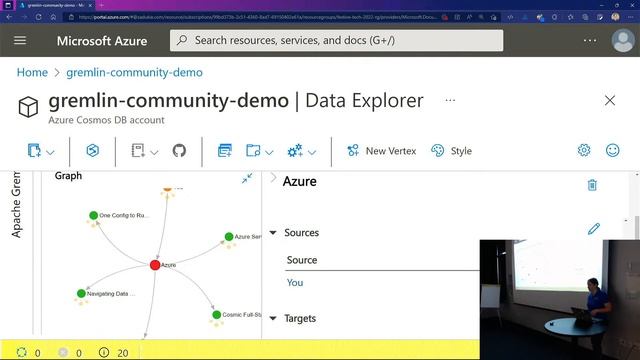Image resolution: width=640 pixels, height=360 pixels.
Task: Open the 'You' source link
Action: (x=295, y=282)
